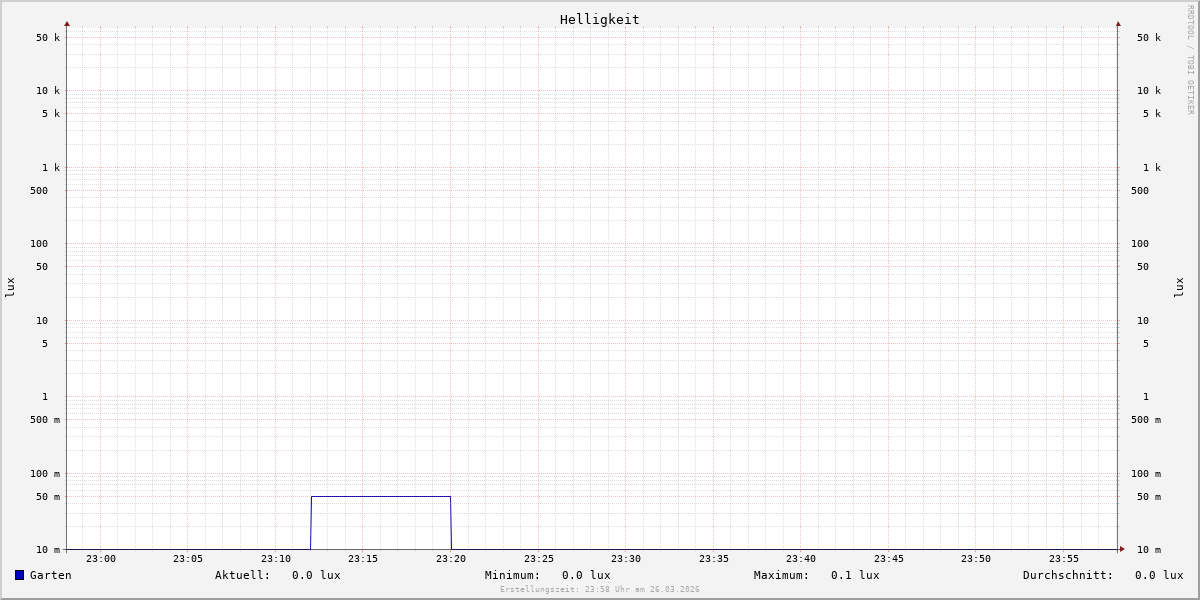This screenshot has width=1200, height=600.
Task: Click the 23:10 time axis label
Action: pyautogui.click(x=276, y=559)
